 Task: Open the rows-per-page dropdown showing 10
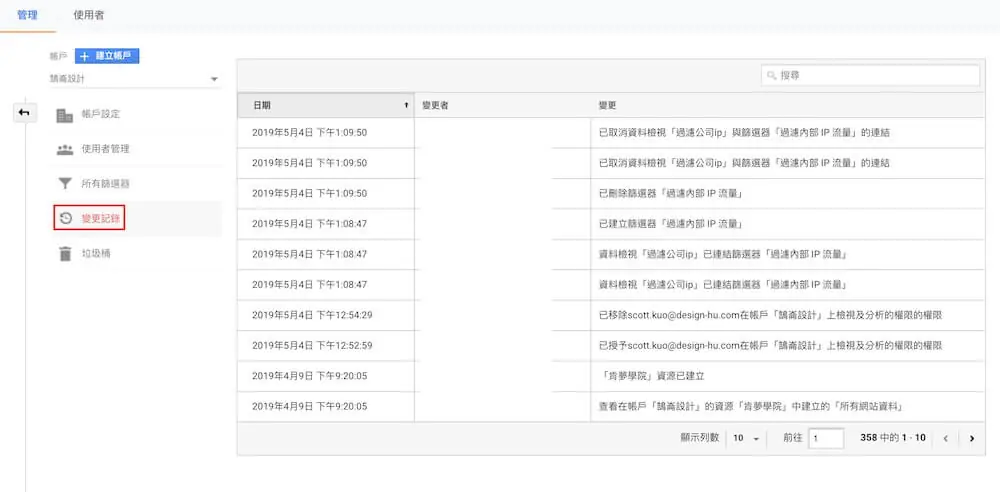point(746,438)
